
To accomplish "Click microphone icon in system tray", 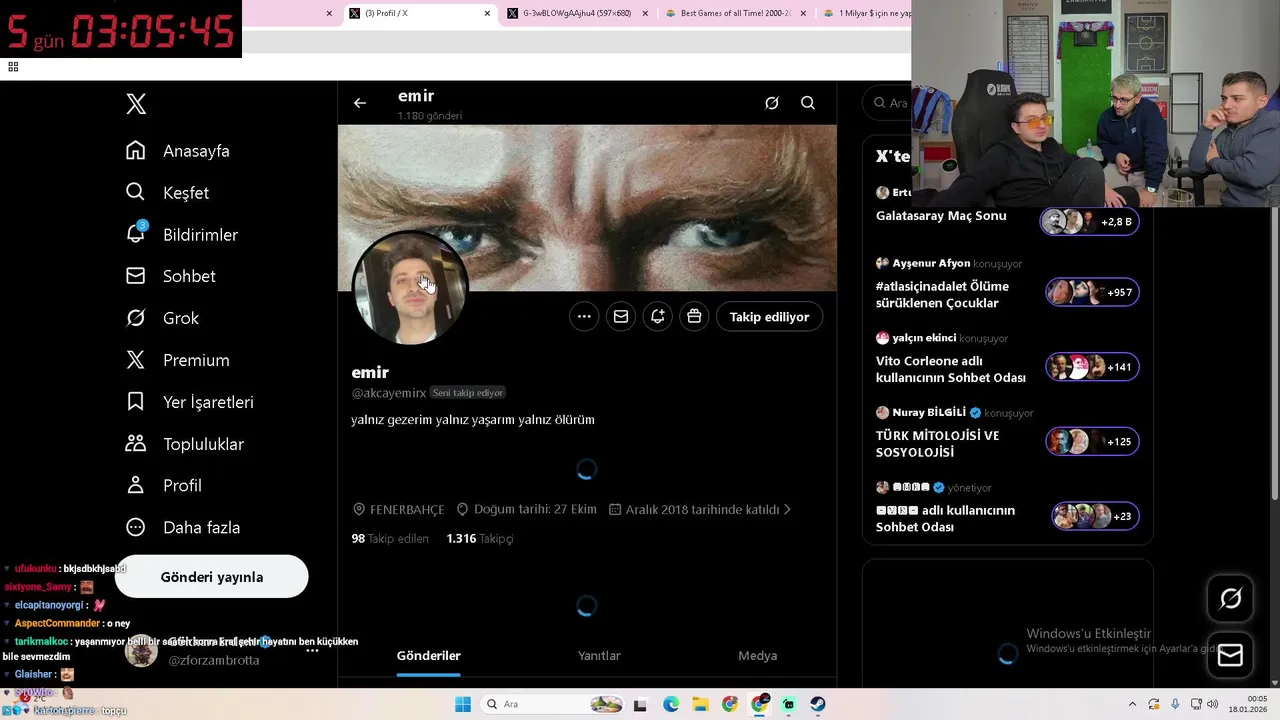I will 1175,704.
